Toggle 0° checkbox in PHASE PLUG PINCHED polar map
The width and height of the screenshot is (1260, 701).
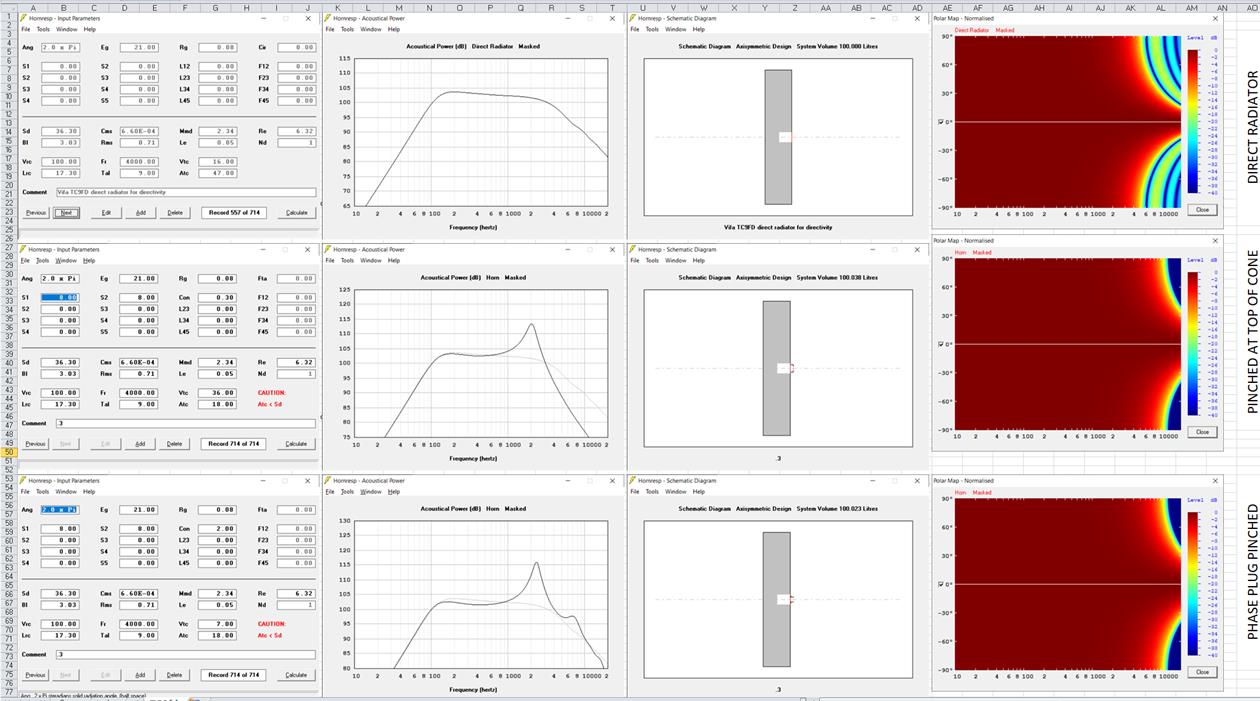941,584
